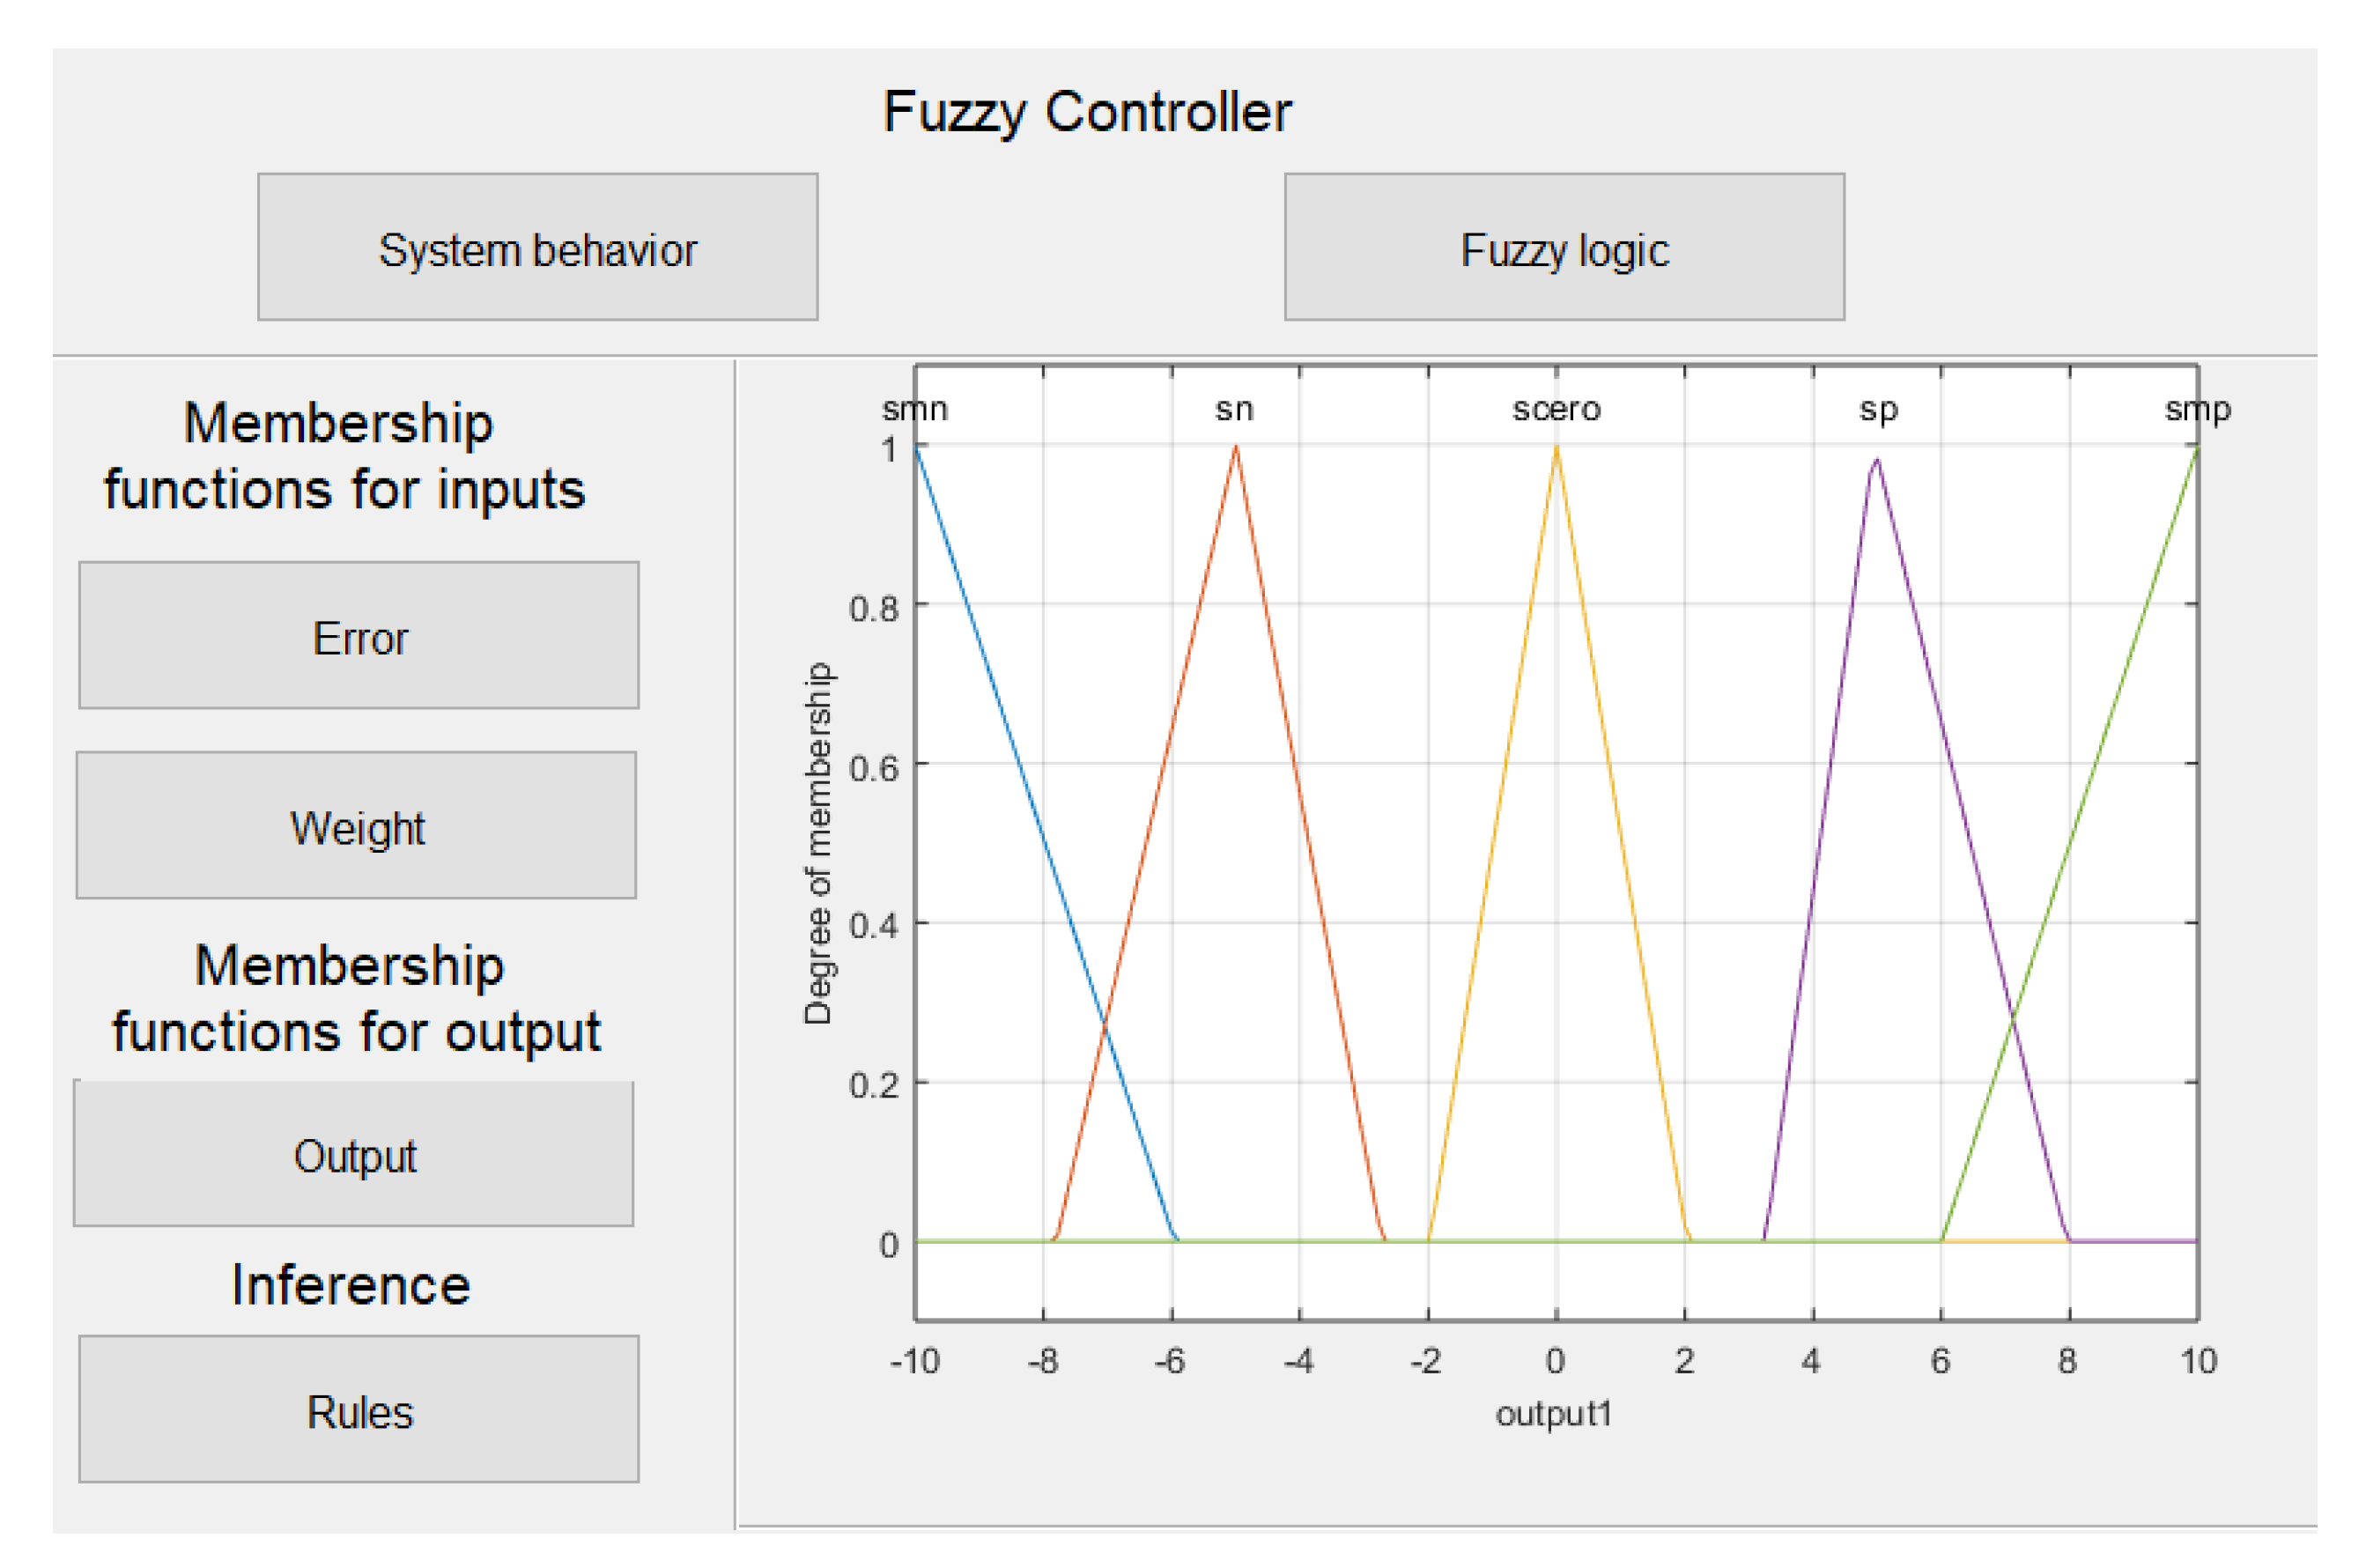
Task: Click the peak of the orange sn curve
Action: pos(1236,448)
